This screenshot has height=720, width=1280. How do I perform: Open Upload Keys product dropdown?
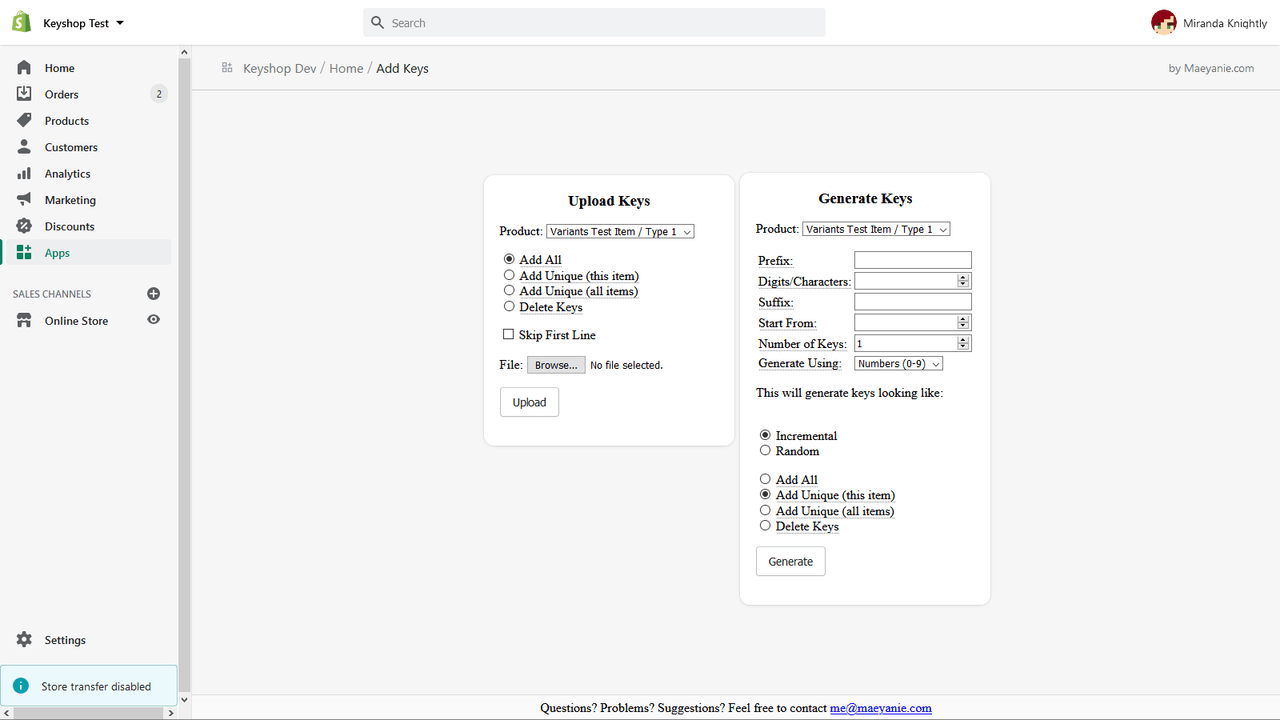tap(620, 231)
